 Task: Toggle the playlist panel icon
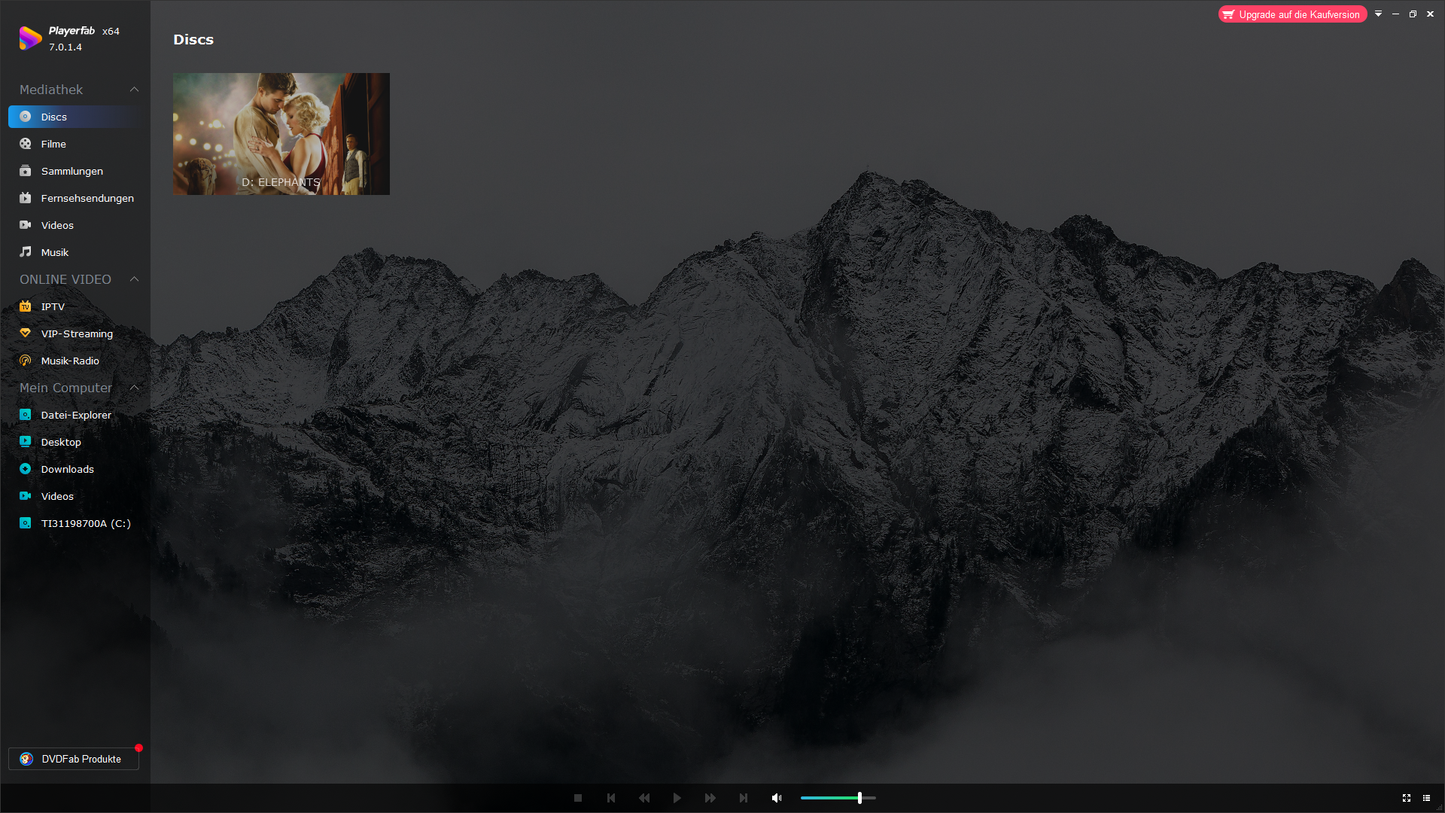point(1426,798)
